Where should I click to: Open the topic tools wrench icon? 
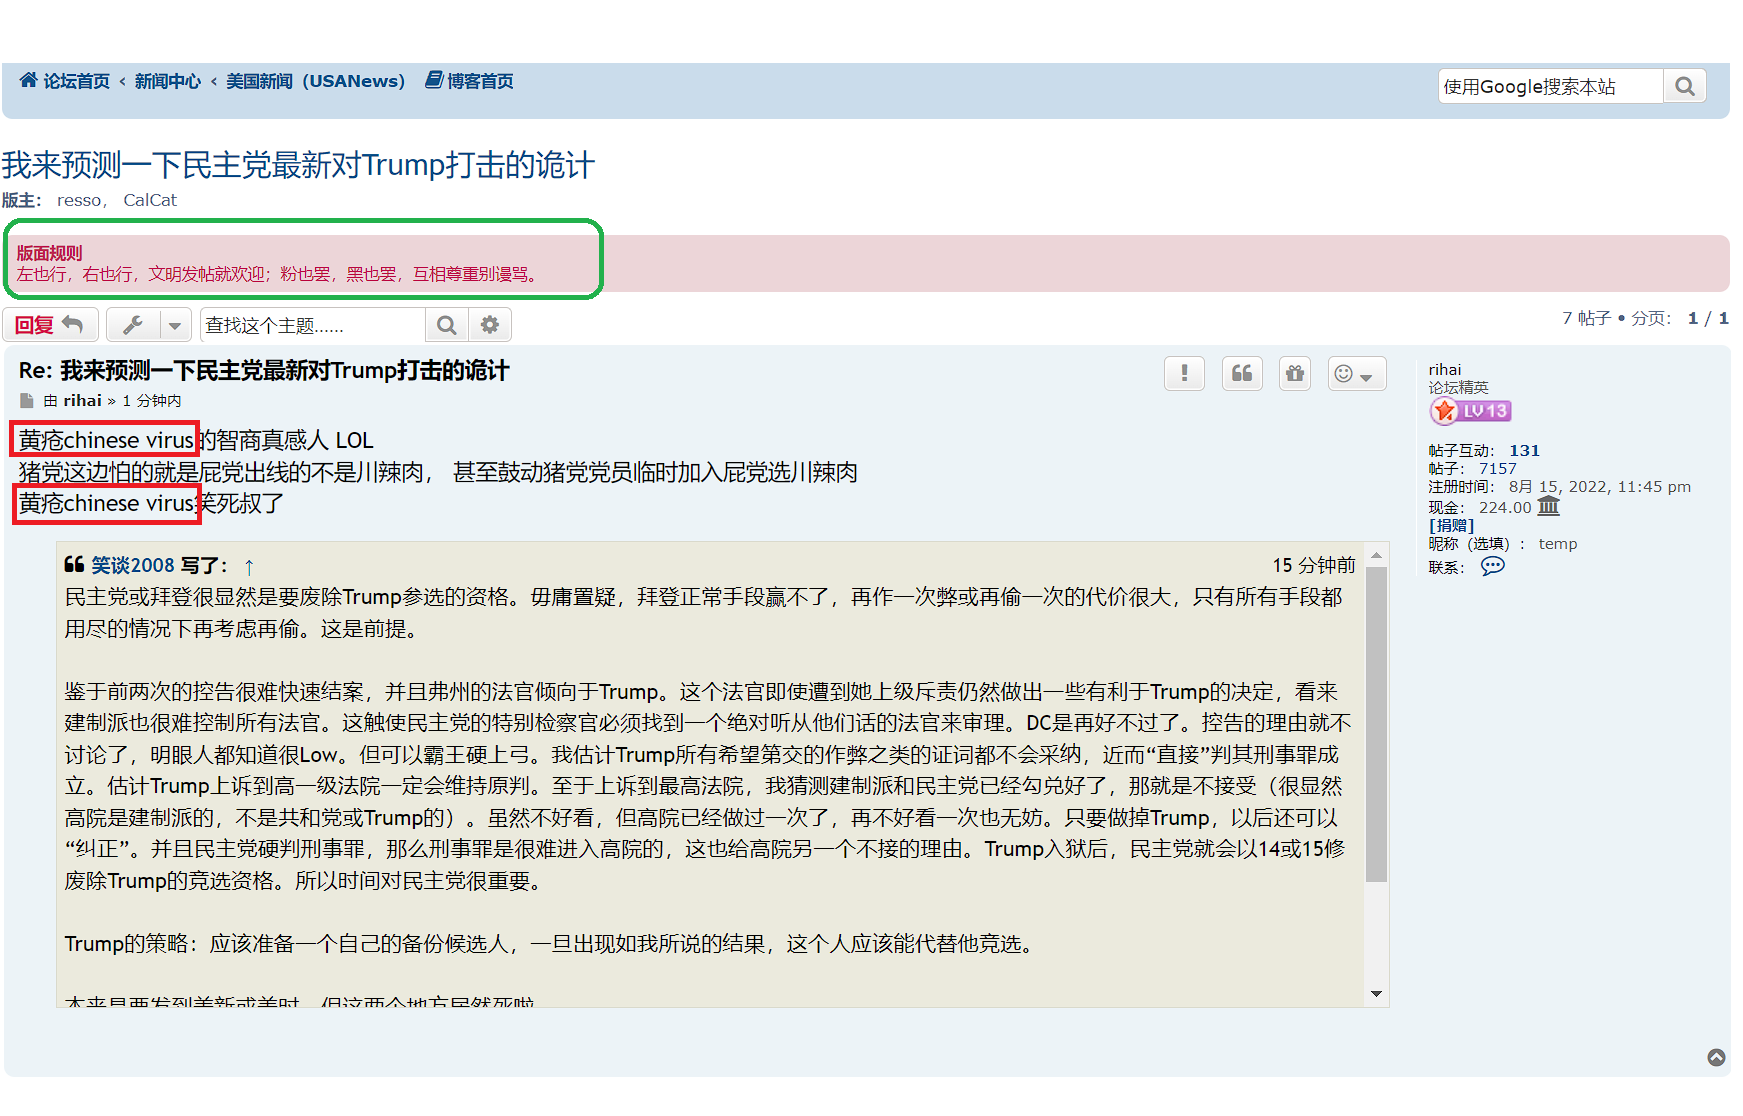pyautogui.click(x=133, y=325)
